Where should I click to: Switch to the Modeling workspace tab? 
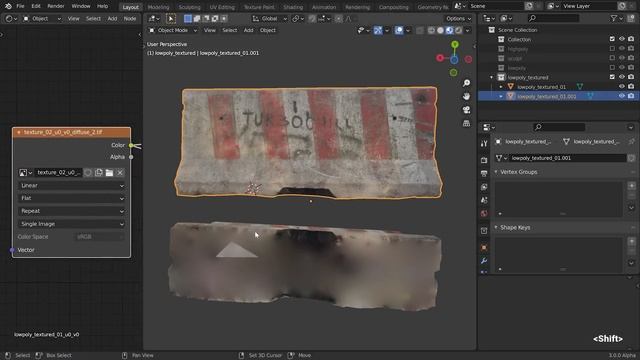point(158,7)
